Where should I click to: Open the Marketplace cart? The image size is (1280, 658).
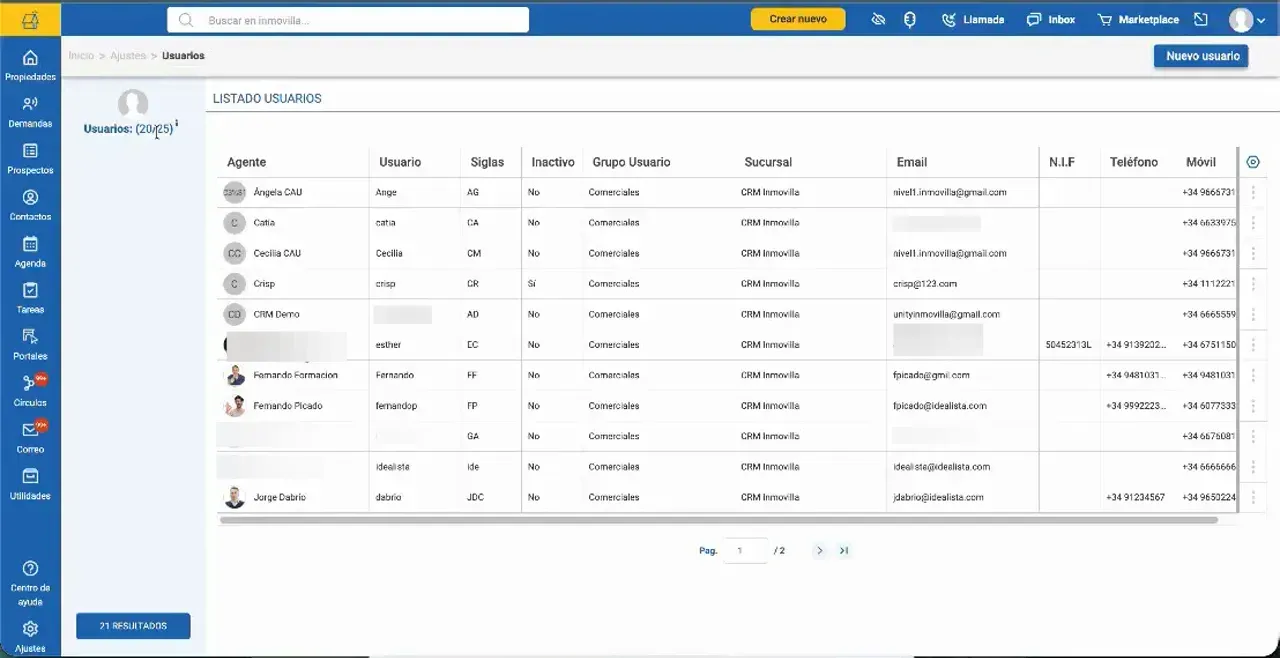pos(1138,20)
